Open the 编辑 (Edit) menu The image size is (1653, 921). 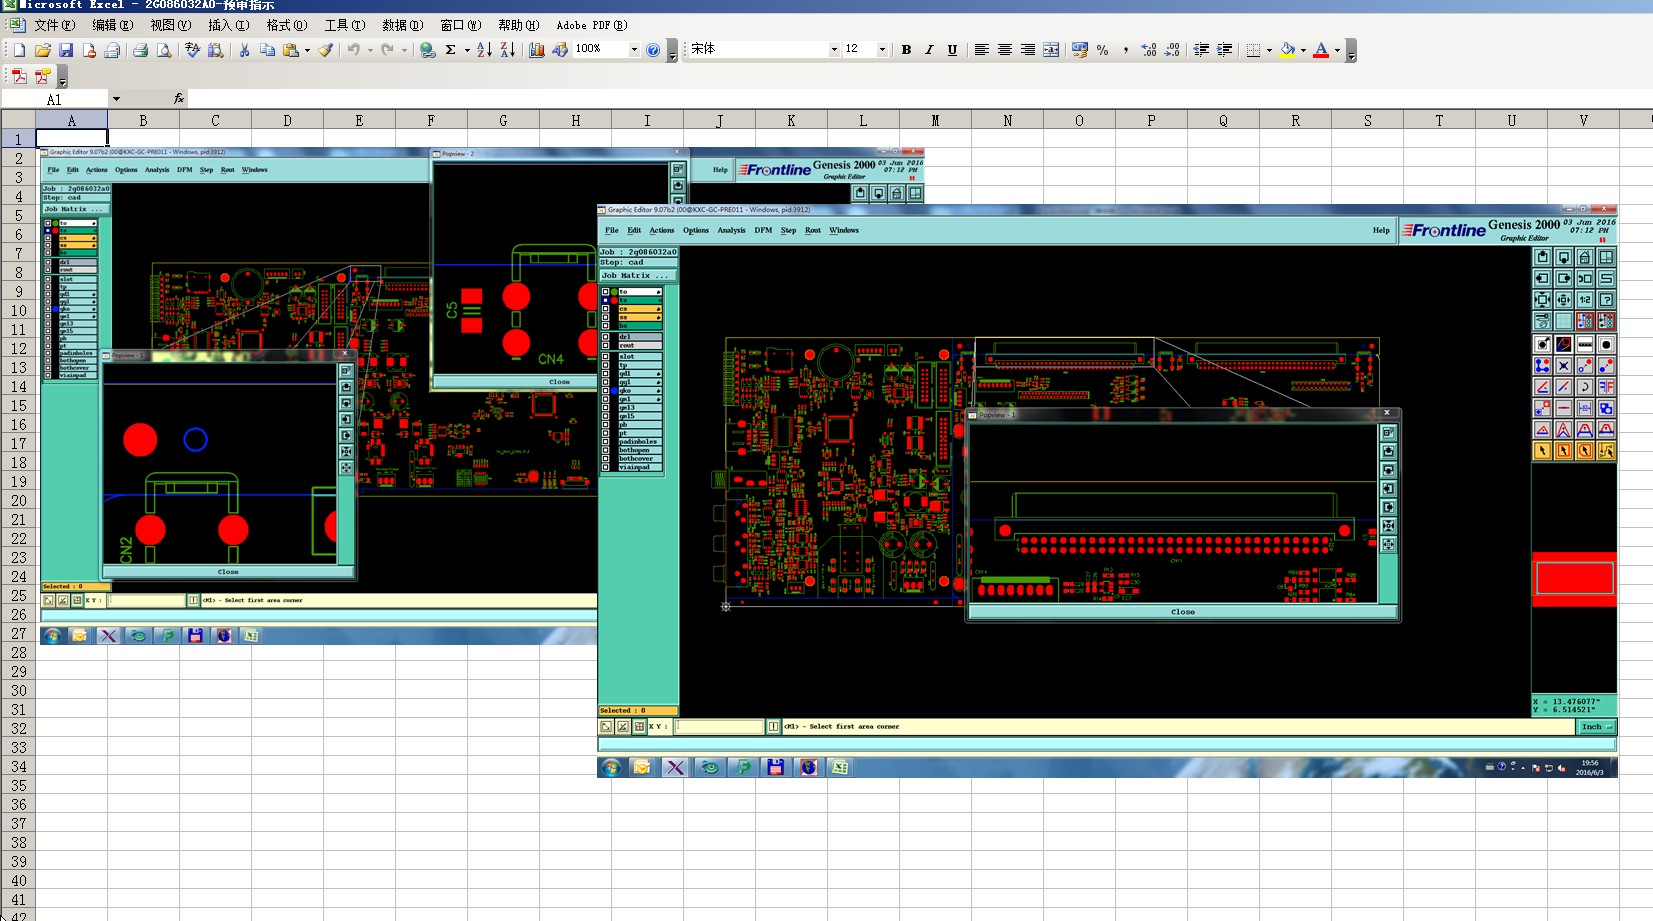pos(112,25)
